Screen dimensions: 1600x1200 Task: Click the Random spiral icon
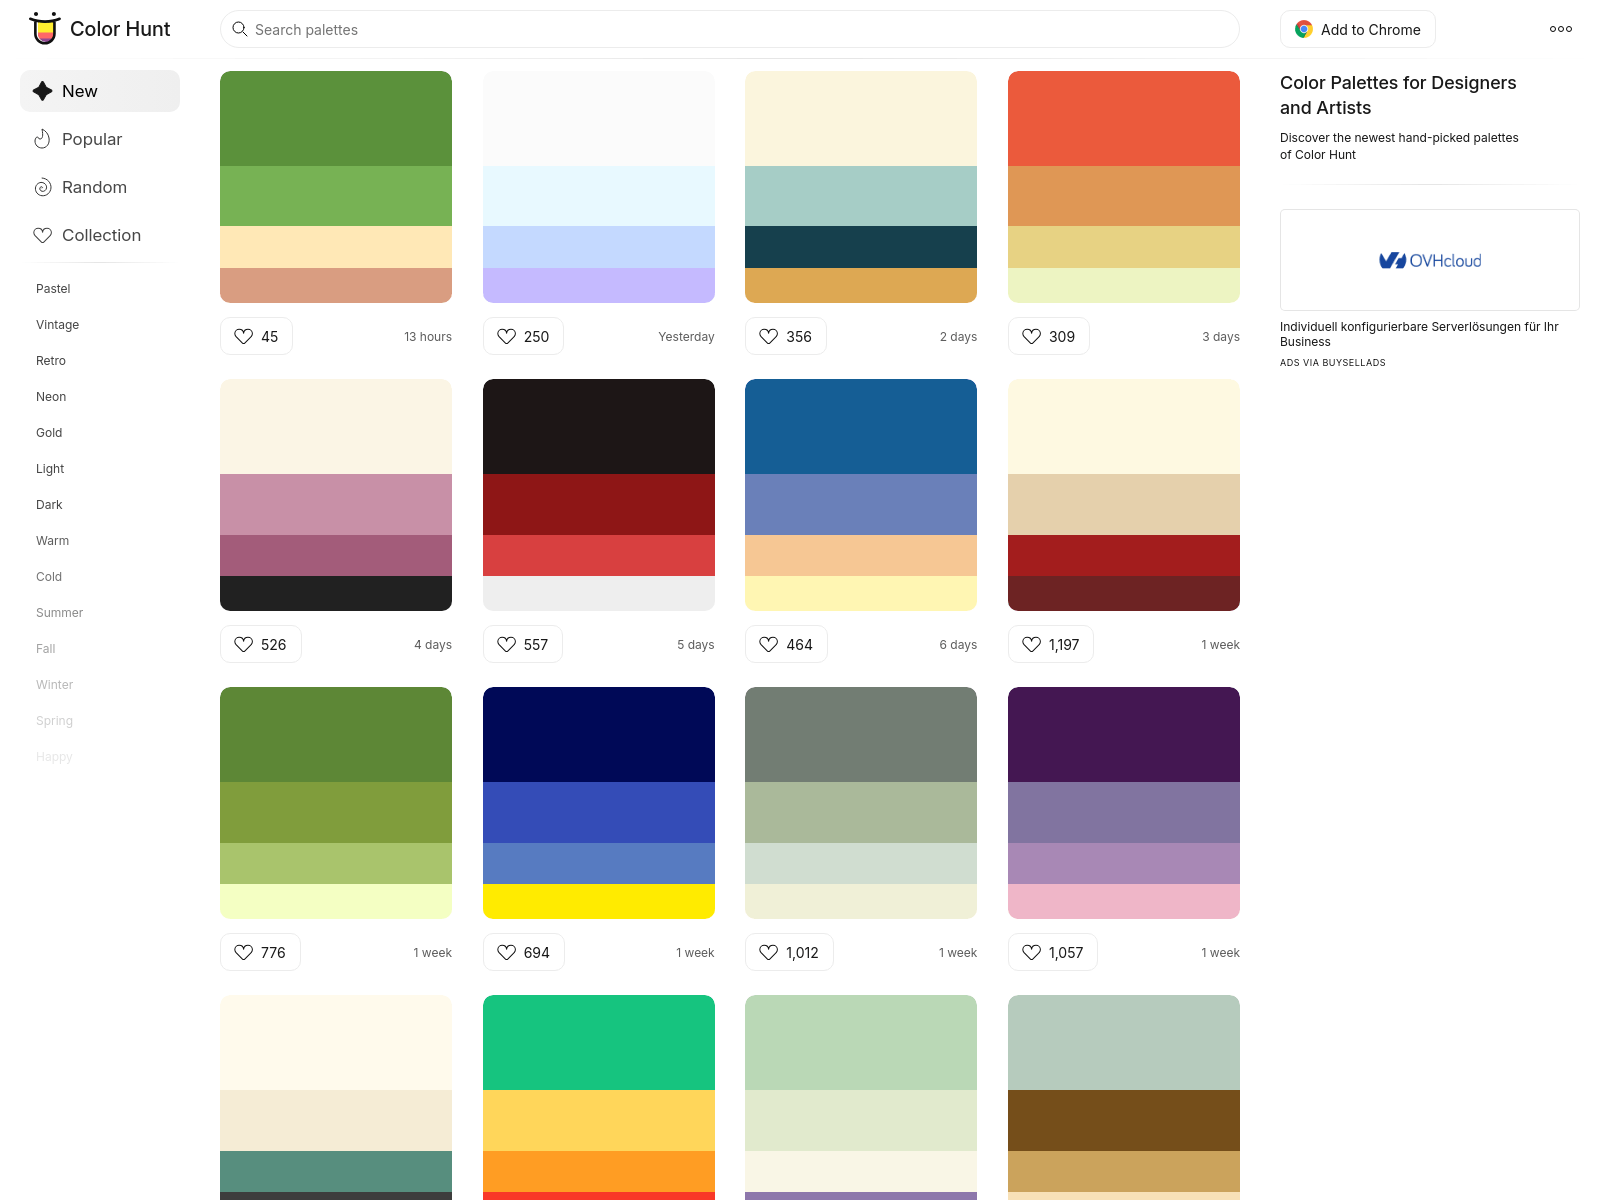[42, 187]
